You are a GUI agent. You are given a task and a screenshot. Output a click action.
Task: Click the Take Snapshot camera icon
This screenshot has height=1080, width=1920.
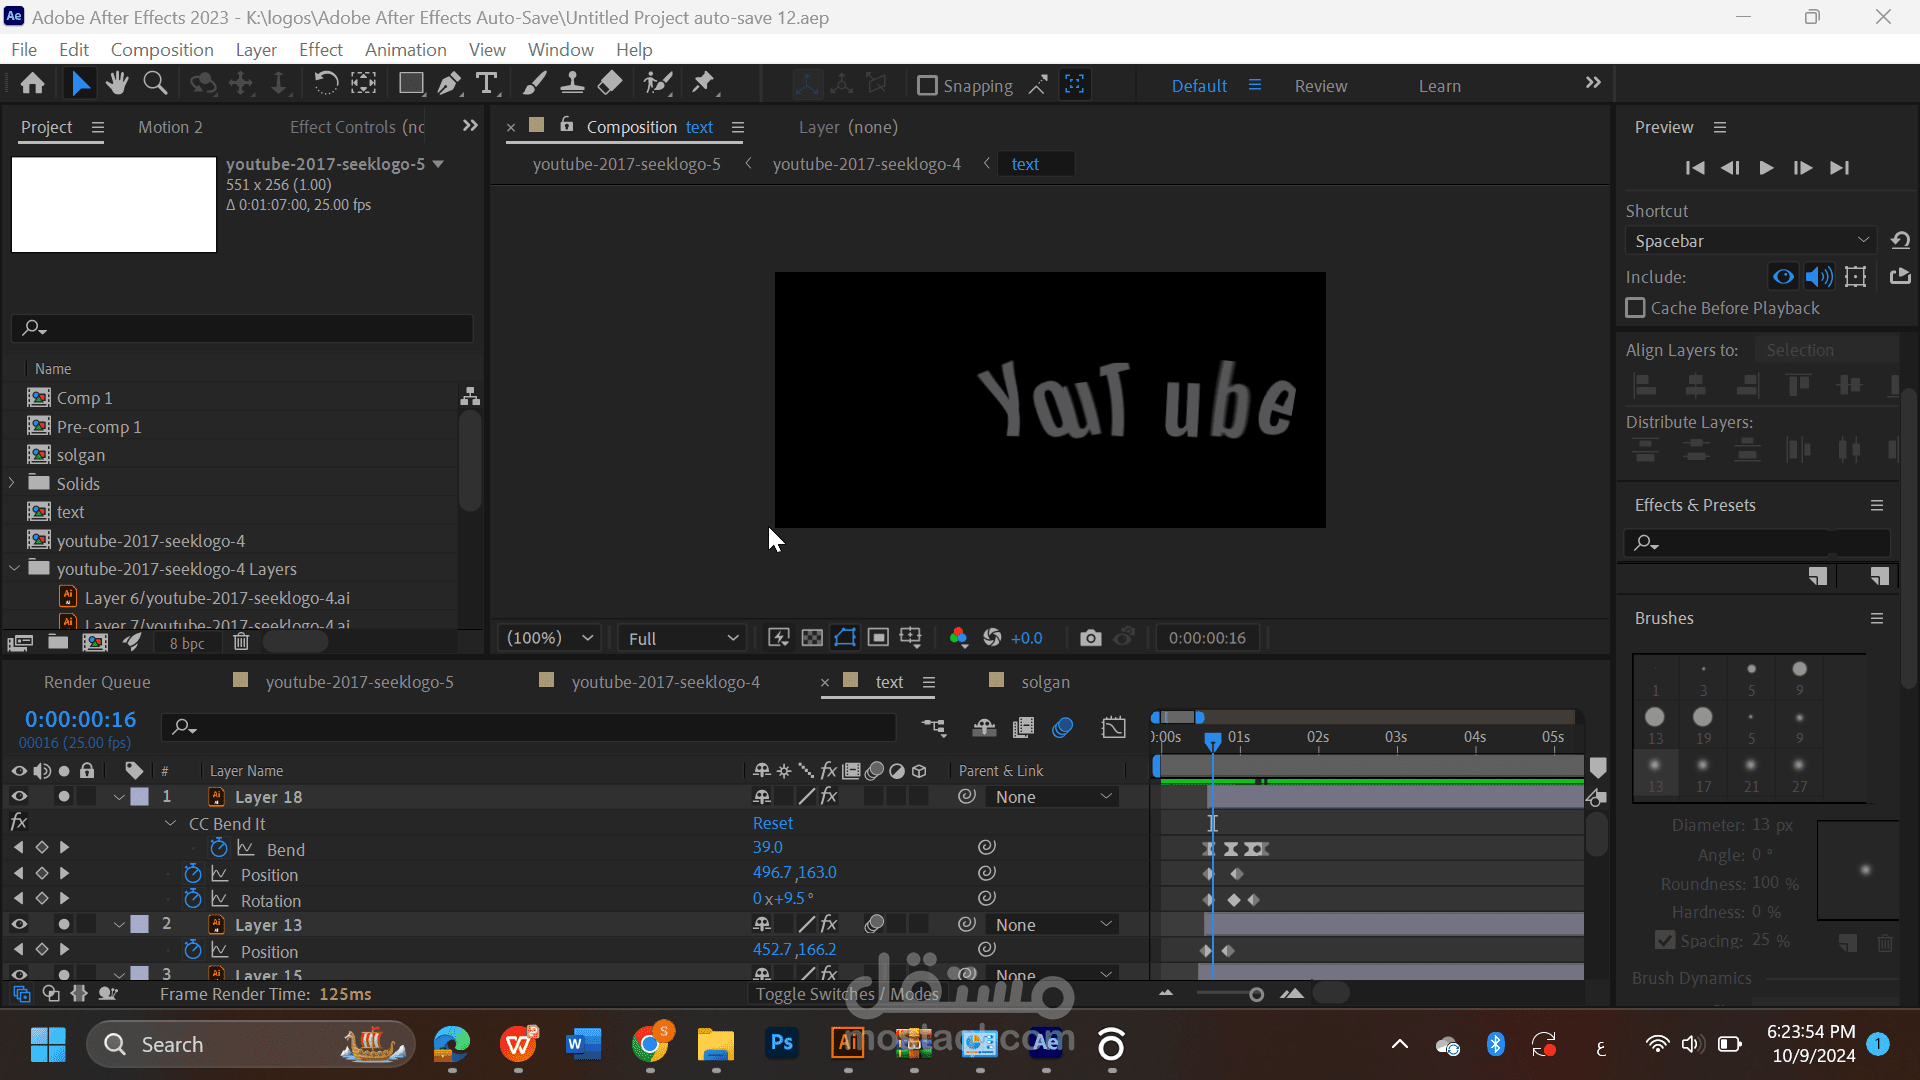[x=1090, y=638]
